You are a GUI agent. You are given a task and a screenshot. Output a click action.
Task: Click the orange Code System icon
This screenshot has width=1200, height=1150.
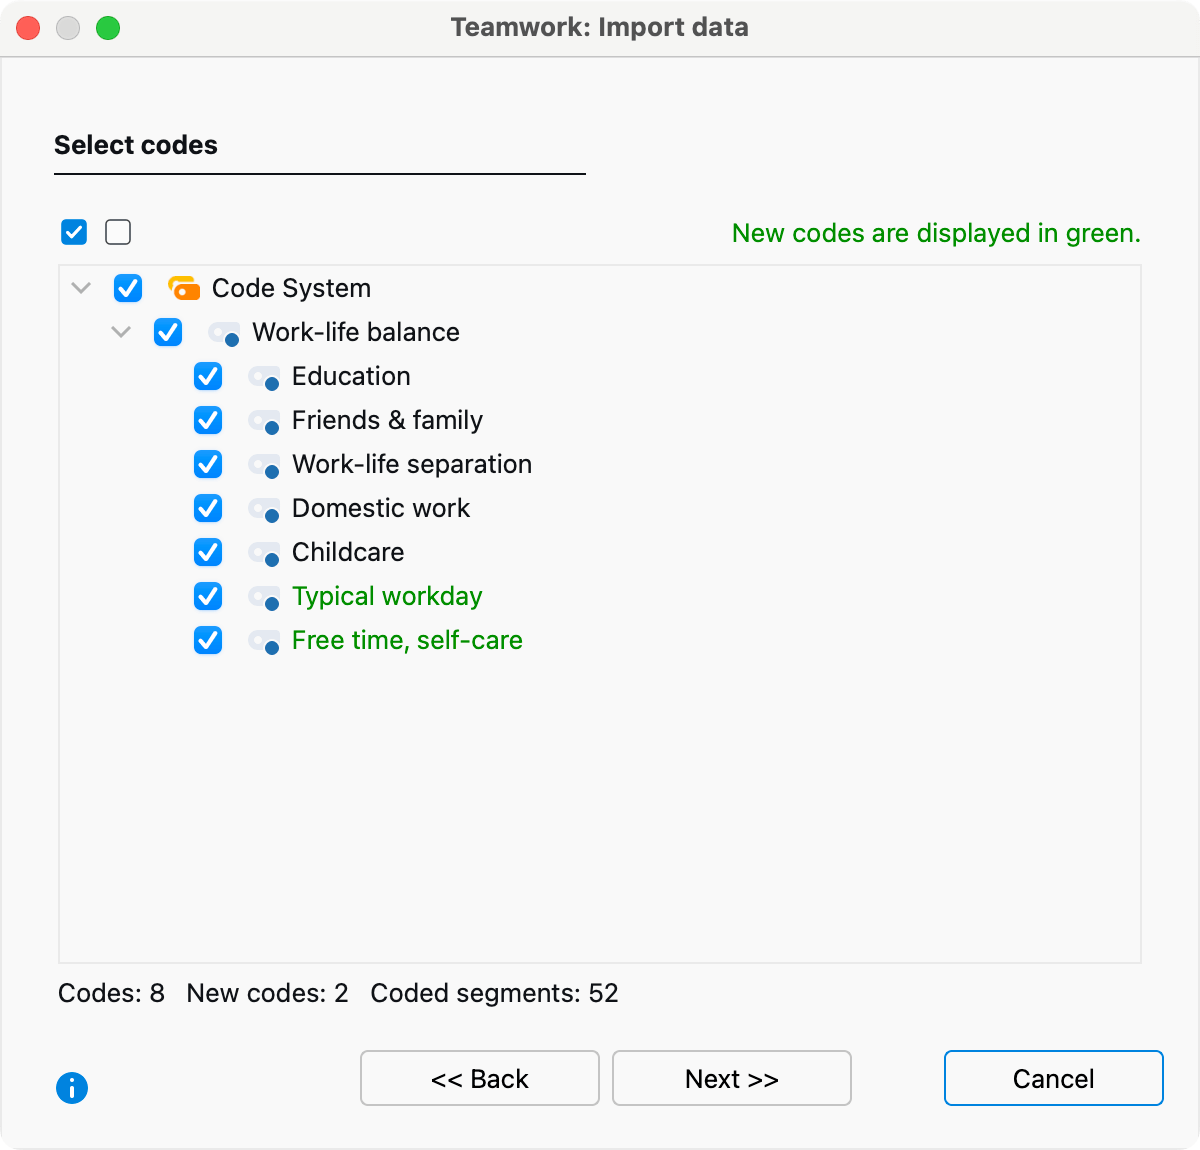click(x=184, y=289)
